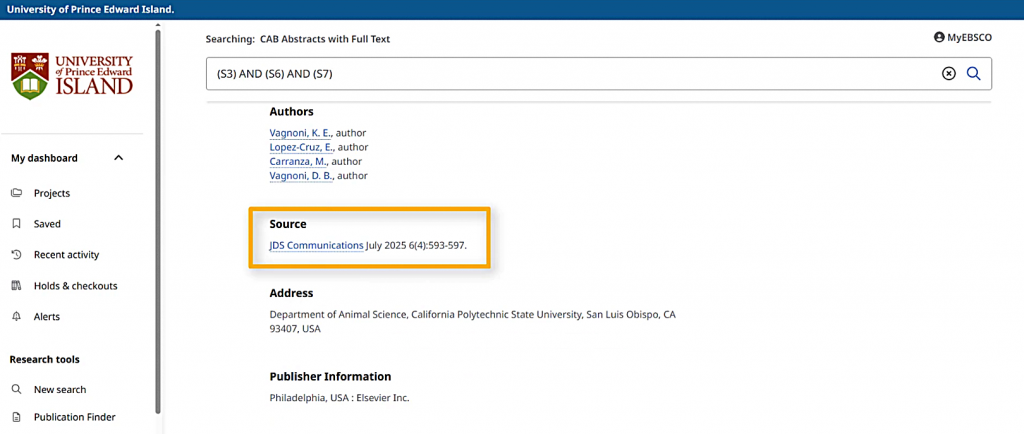The image size is (1024, 434).
Task: Collapse the My dashboard section chevron
Action: 118,158
